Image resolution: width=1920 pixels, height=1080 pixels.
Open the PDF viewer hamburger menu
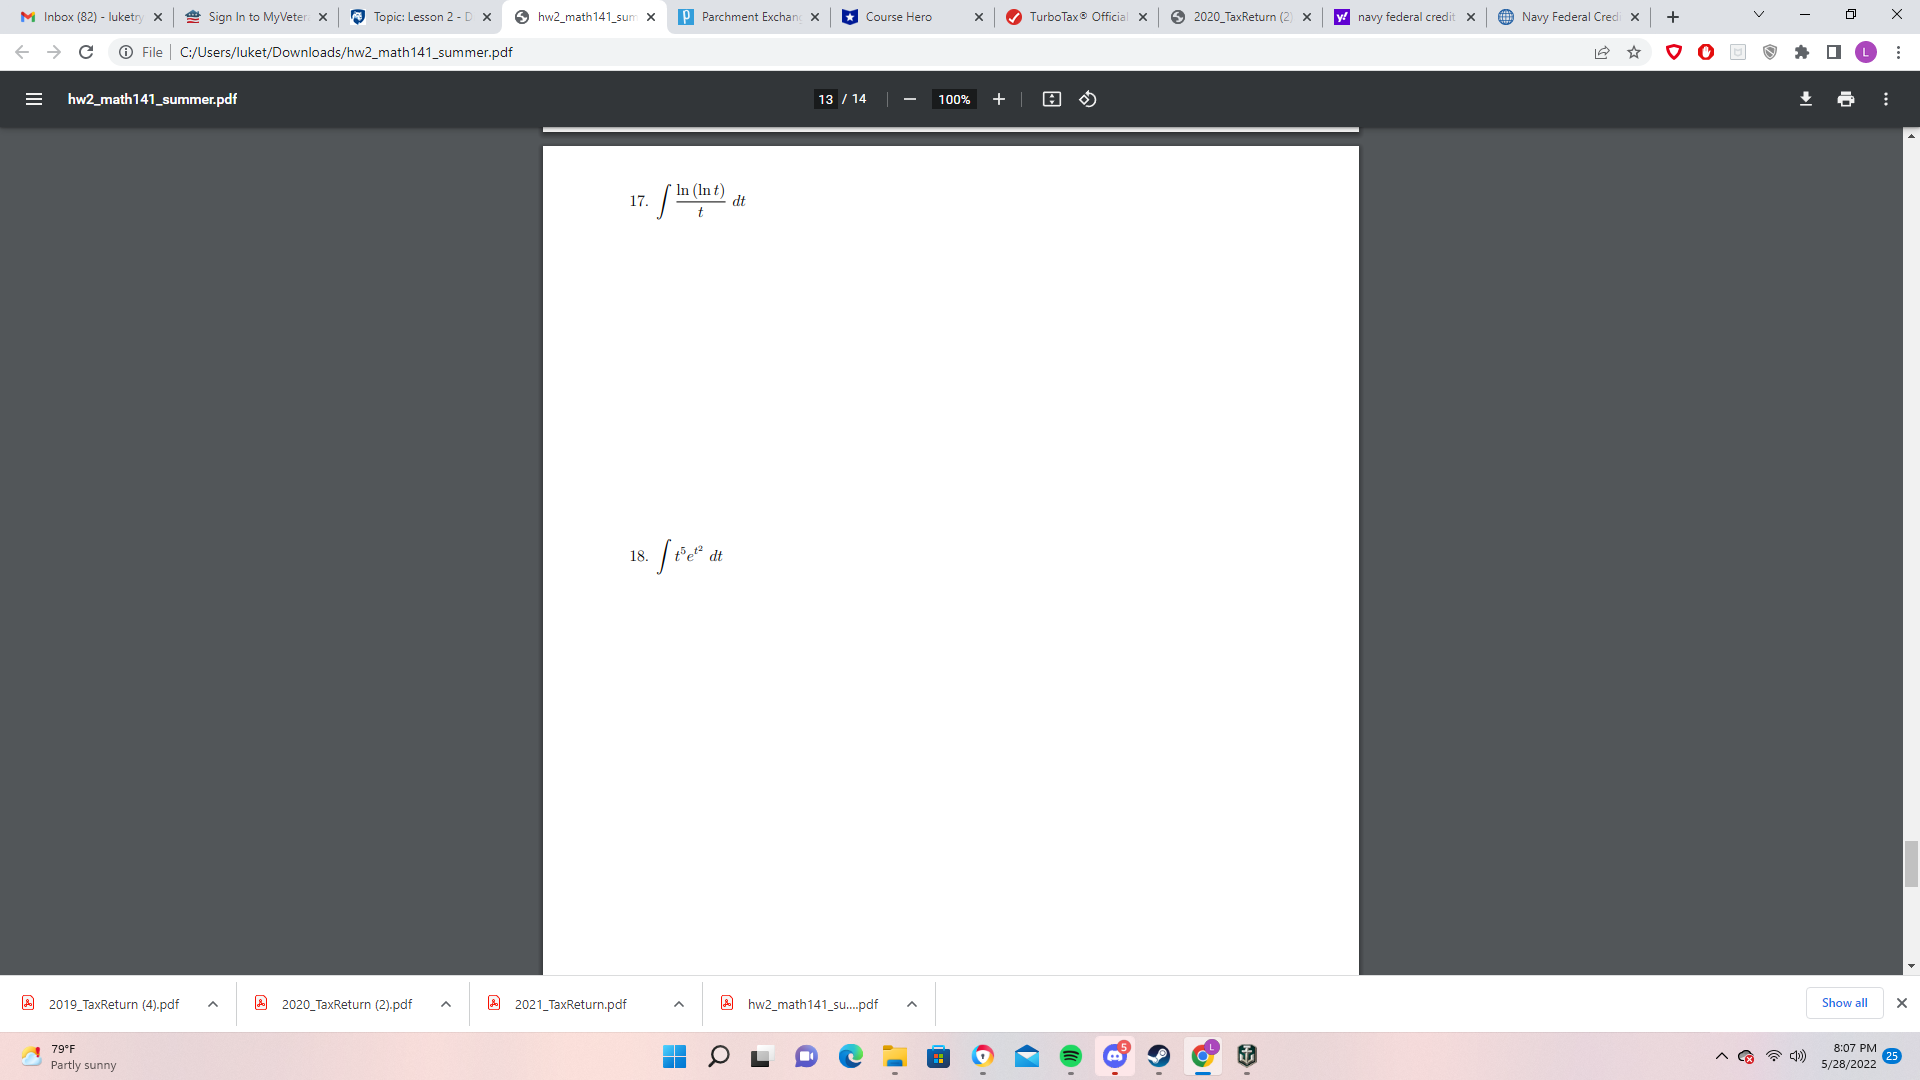tap(34, 99)
